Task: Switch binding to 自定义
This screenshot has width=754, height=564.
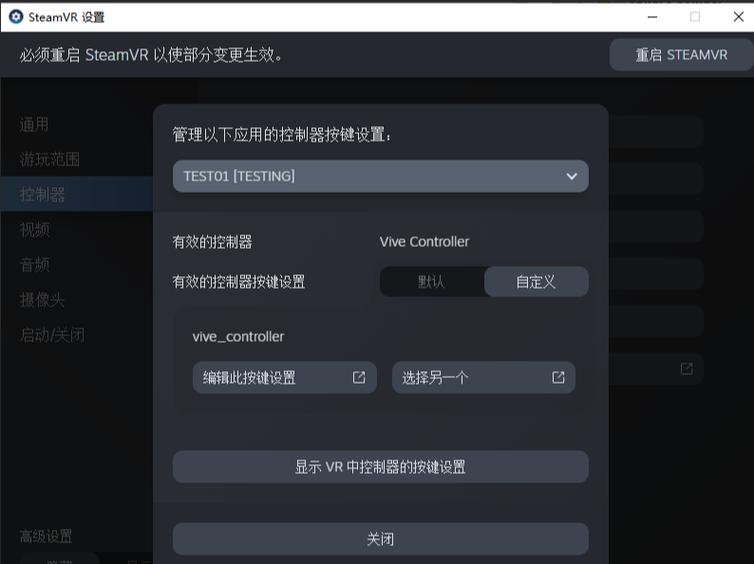Action: (x=536, y=282)
